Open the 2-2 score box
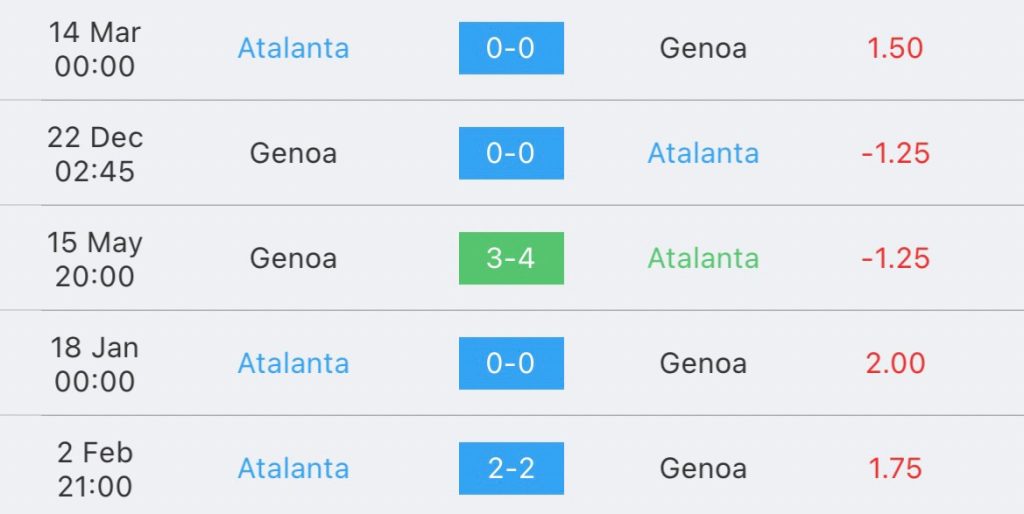Viewport: 1024px width, 514px height. (511, 469)
